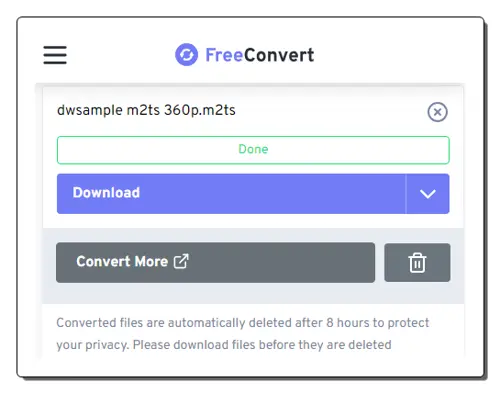This screenshot has height=393, width=500.
Task: Click the Download button
Action: [231, 194]
